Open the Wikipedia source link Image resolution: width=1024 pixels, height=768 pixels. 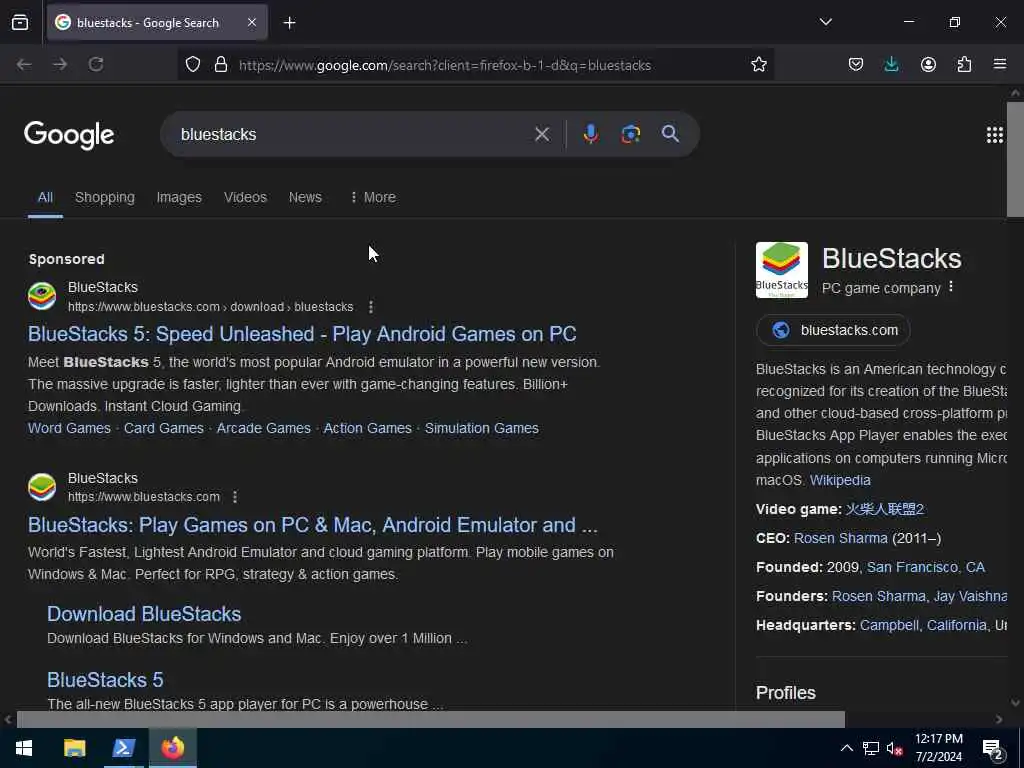pyautogui.click(x=840, y=480)
